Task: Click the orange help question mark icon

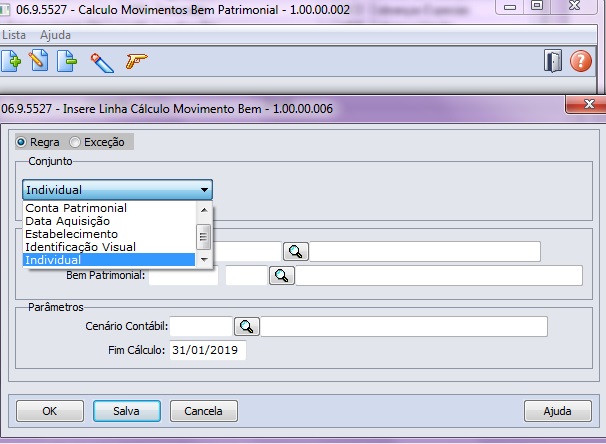Action: [580, 61]
